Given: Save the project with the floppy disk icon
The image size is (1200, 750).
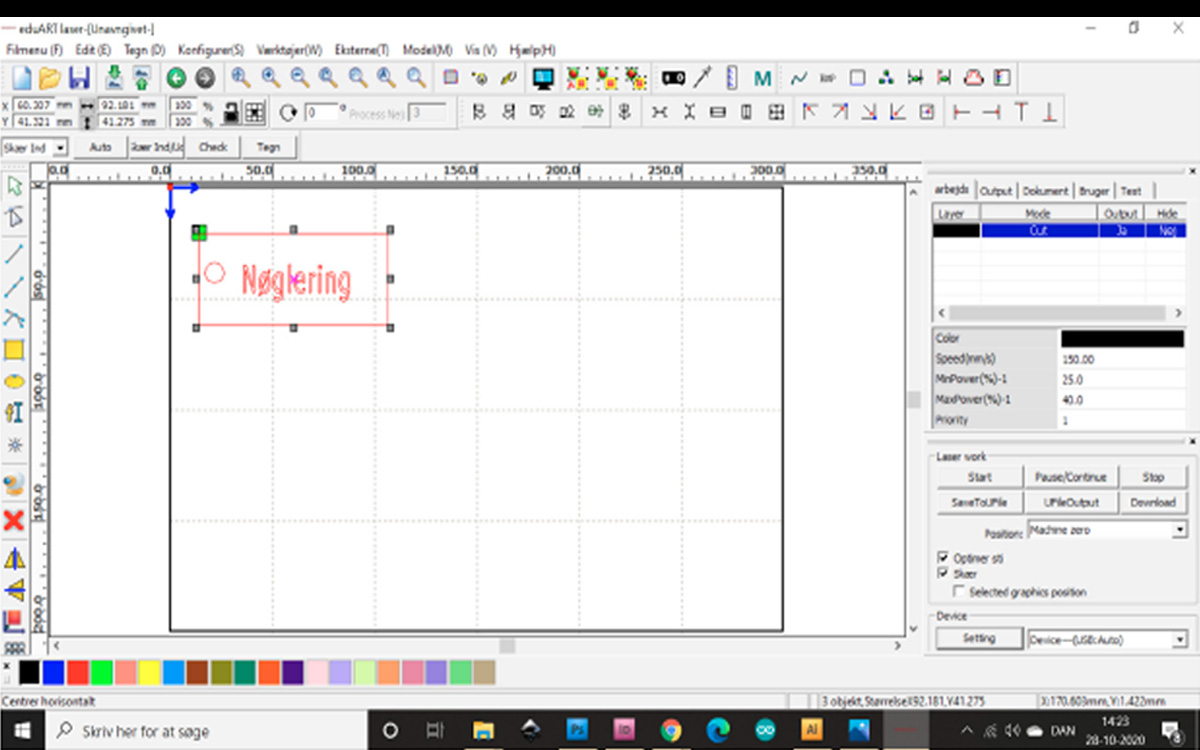Looking at the screenshot, I should [79, 77].
